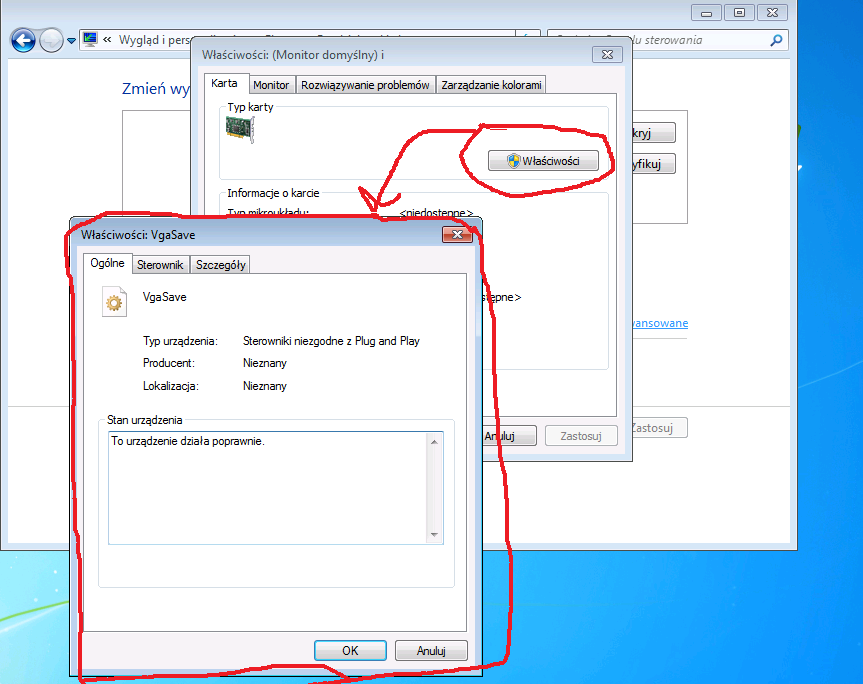Image resolution: width=863 pixels, height=684 pixels.
Task: Click the Back arrow navigation button
Action: [x=23, y=40]
